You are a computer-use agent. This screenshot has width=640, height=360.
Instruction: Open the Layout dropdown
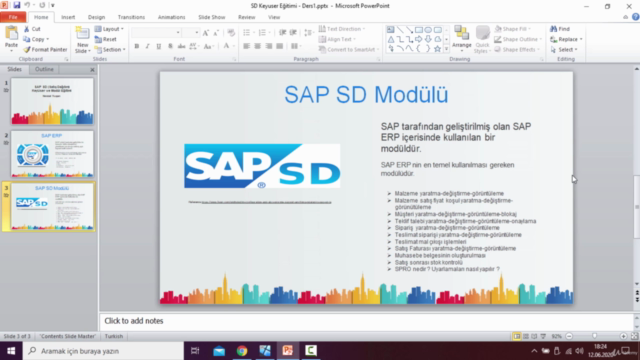click(x=109, y=29)
